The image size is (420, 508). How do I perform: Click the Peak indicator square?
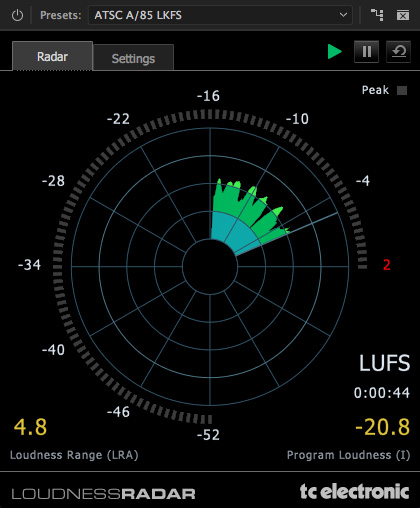click(x=402, y=90)
